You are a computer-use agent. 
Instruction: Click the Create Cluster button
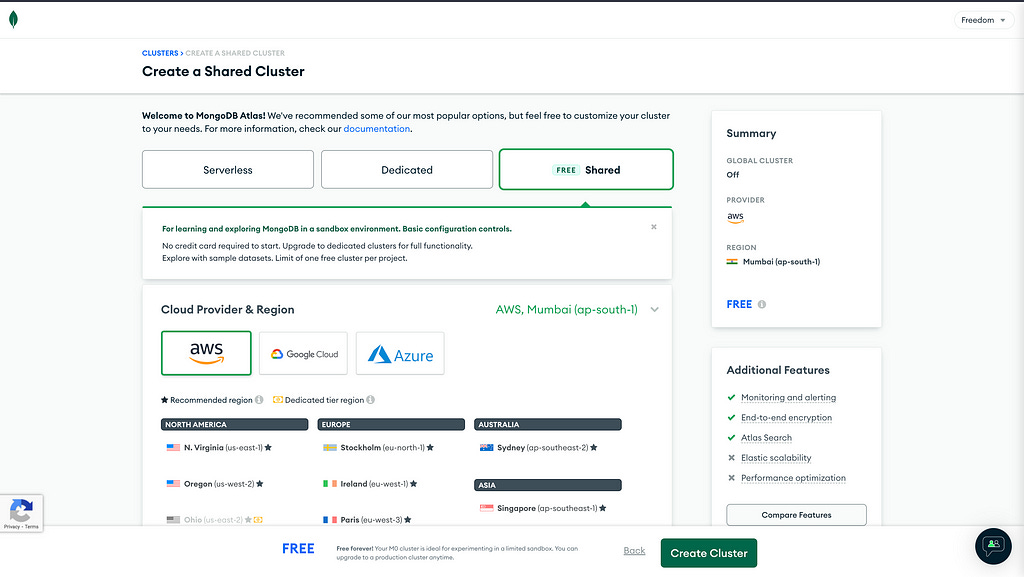[x=709, y=553]
